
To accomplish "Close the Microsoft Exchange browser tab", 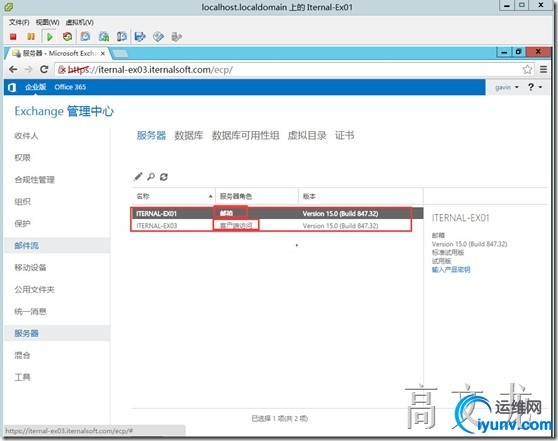I will [102, 53].
